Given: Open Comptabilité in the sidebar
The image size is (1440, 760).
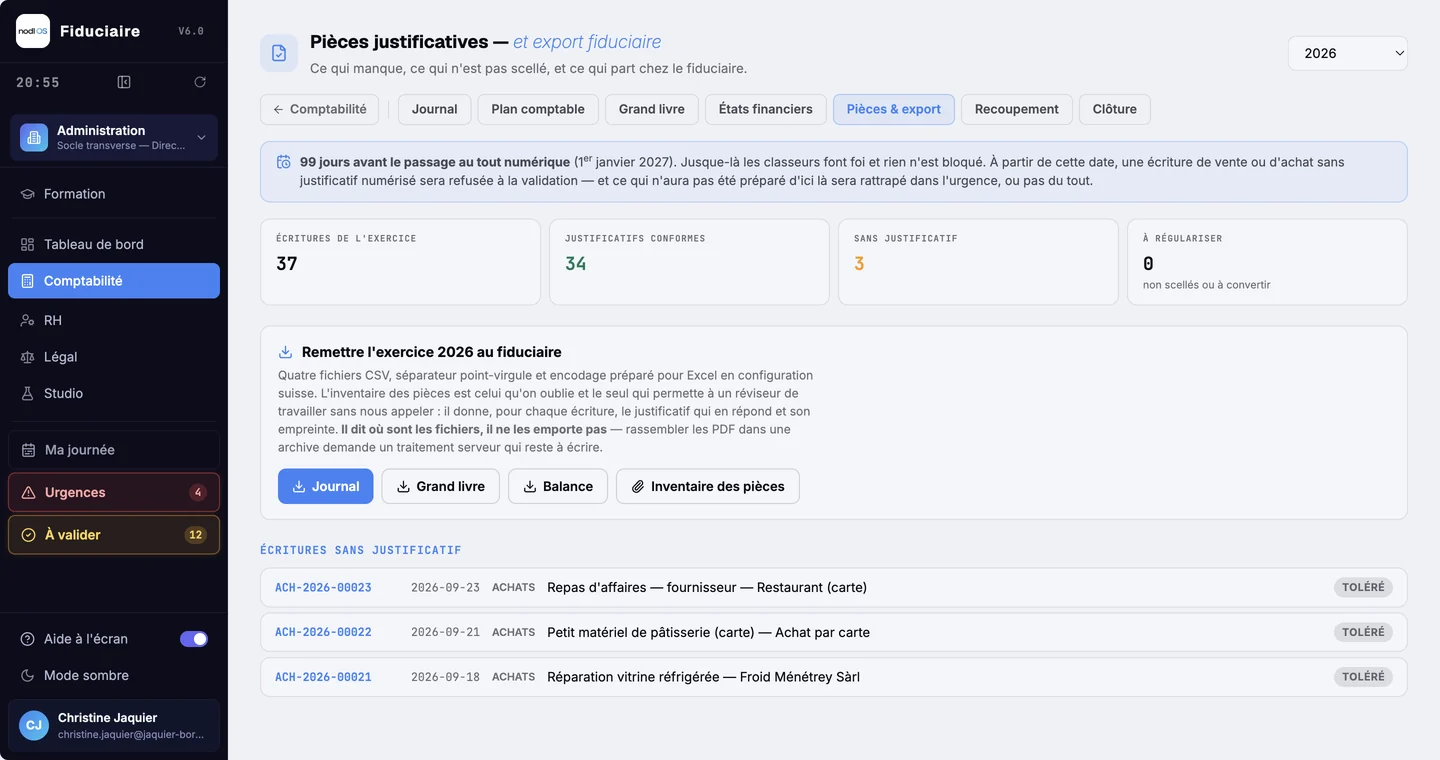Looking at the screenshot, I should click(x=114, y=281).
